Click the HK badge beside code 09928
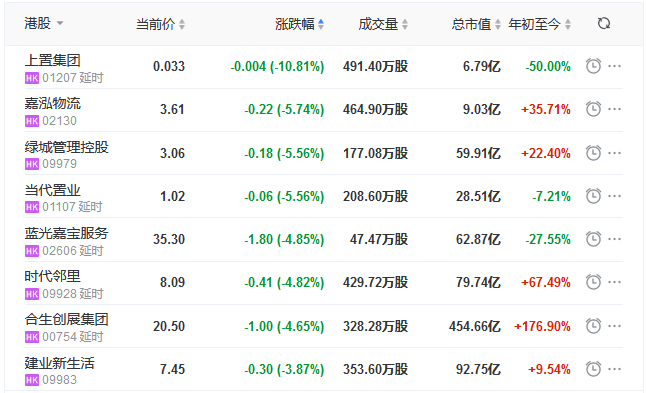This screenshot has height=393, width=647. [32, 294]
